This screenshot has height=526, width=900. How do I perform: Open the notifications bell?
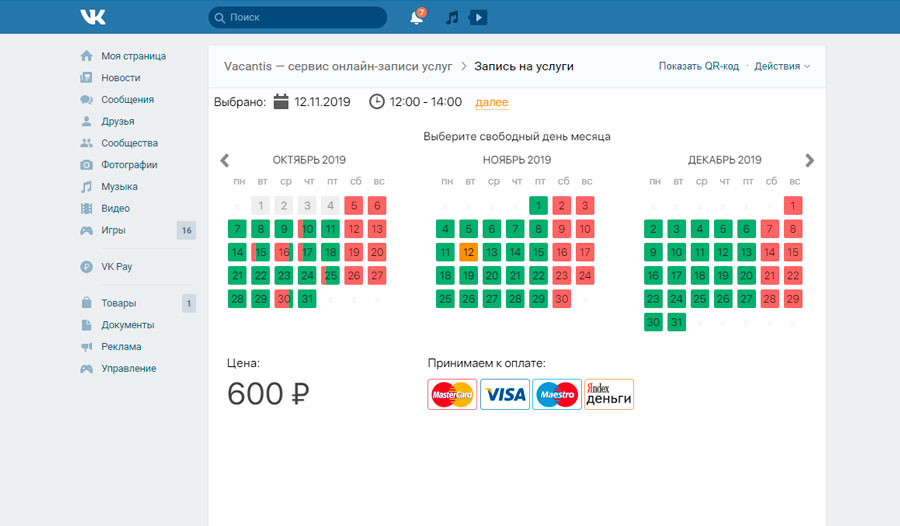(417, 17)
